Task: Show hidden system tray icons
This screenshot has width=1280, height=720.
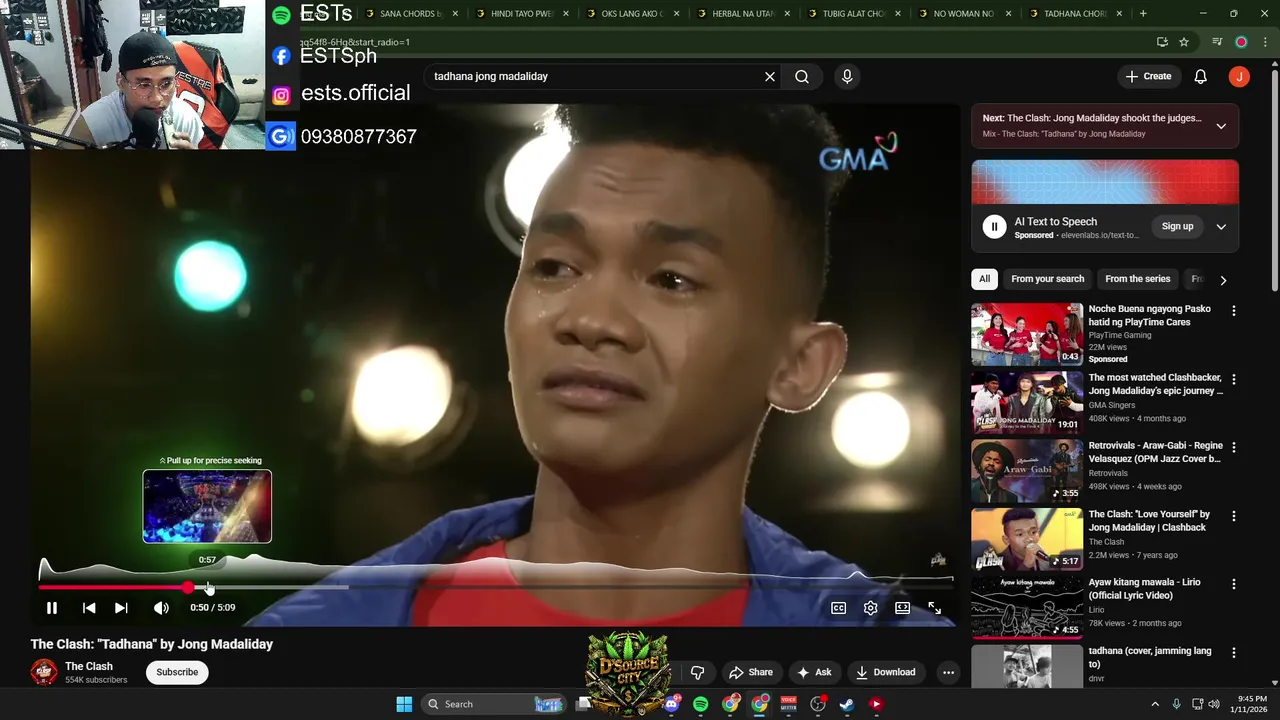Action: (x=1155, y=704)
